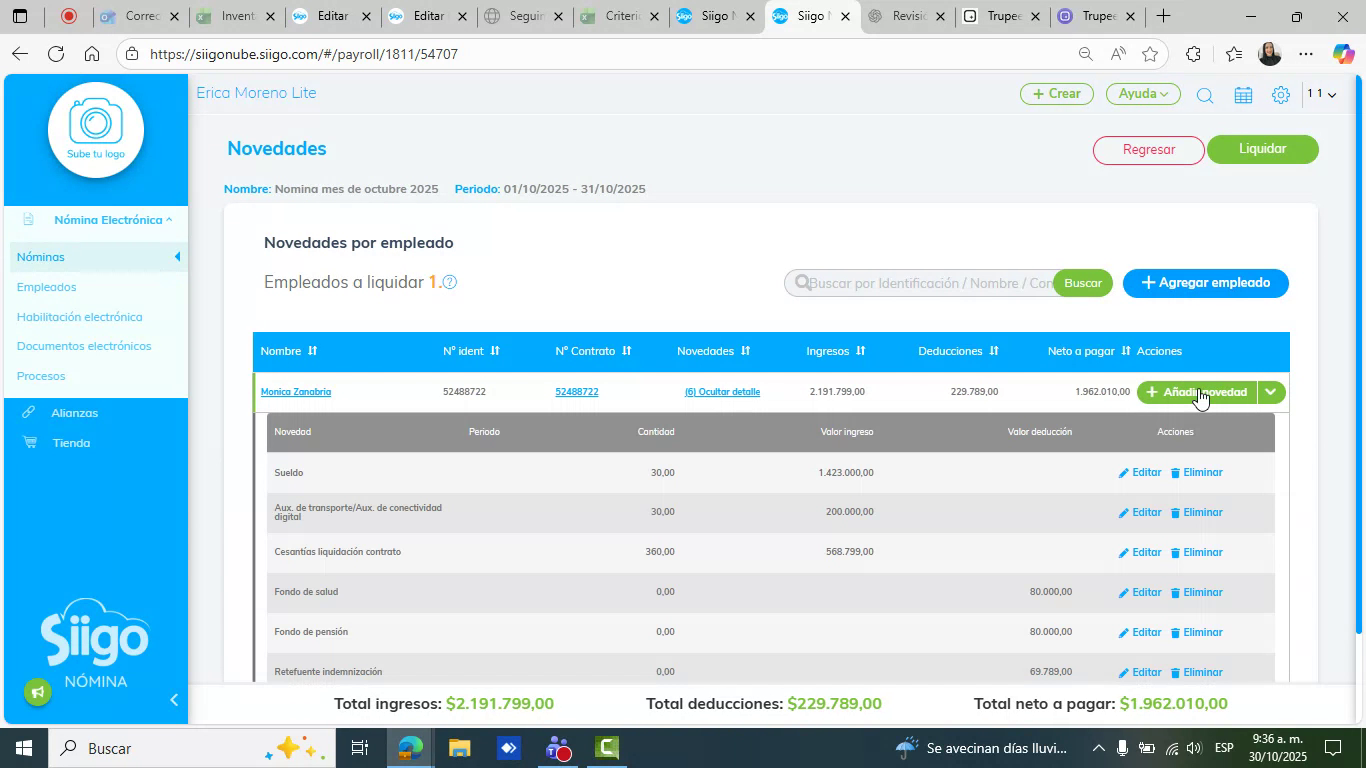
Task: Open Task View in taskbar
Action: click(x=360, y=748)
